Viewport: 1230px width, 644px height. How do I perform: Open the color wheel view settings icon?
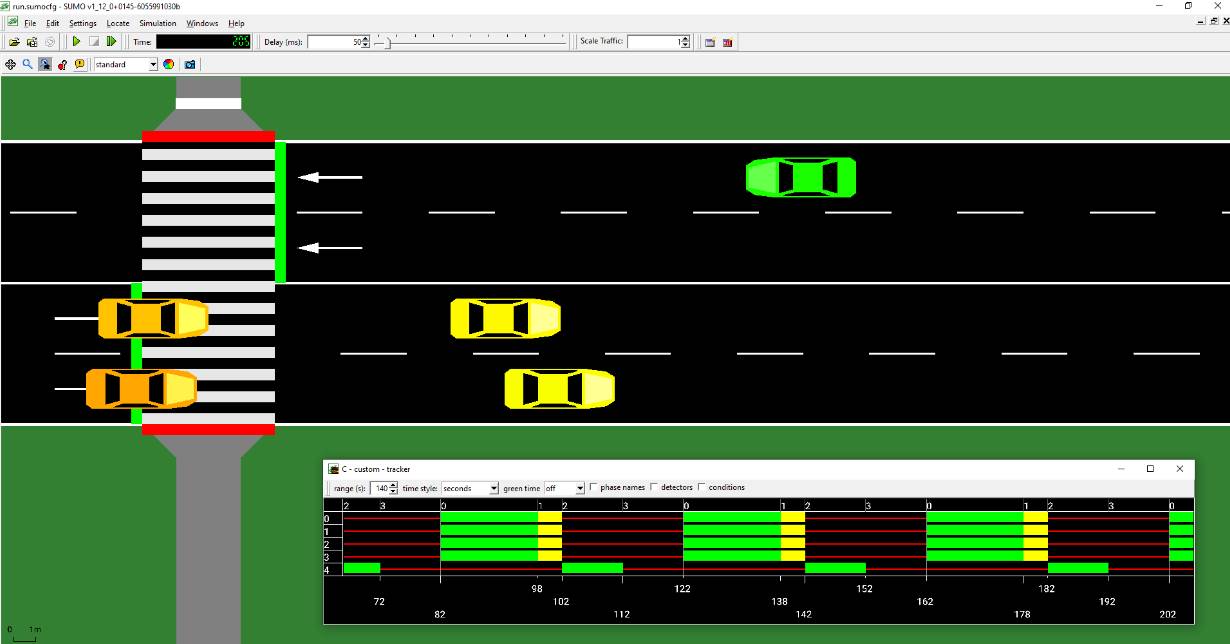pos(169,64)
